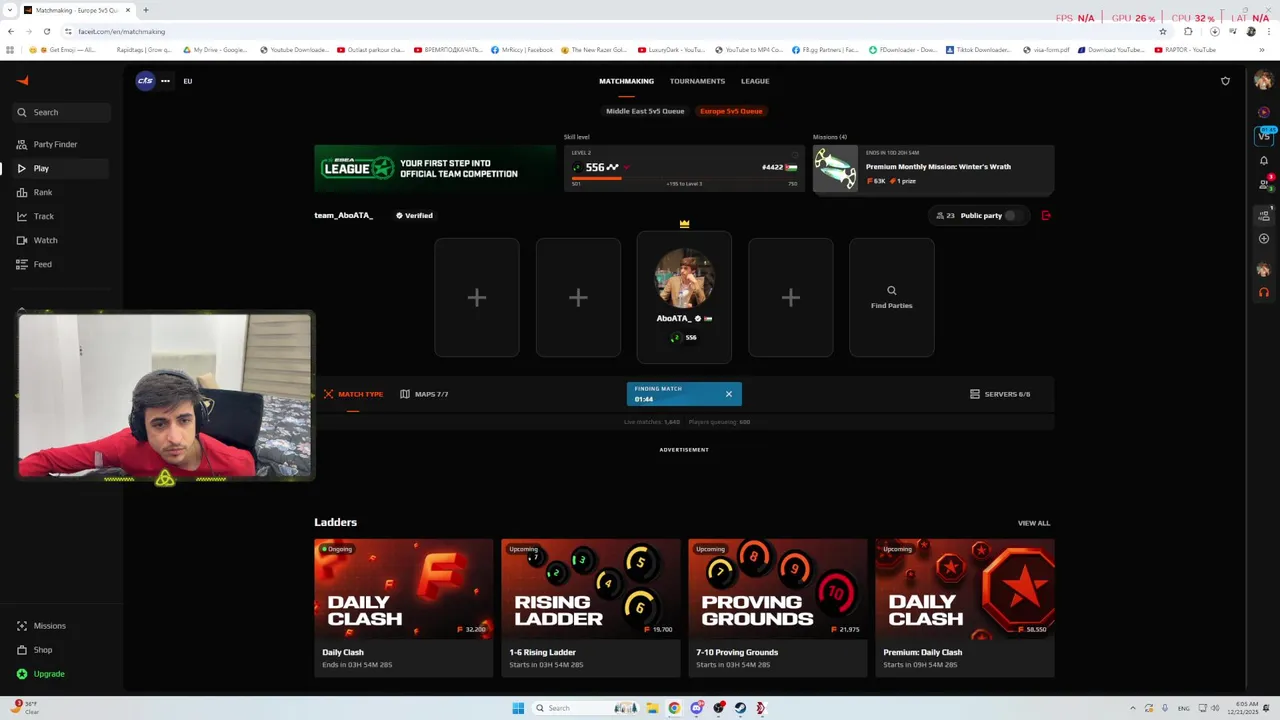Open the notifications bell
This screenshot has width=1280, height=720.
click(x=1264, y=160)
